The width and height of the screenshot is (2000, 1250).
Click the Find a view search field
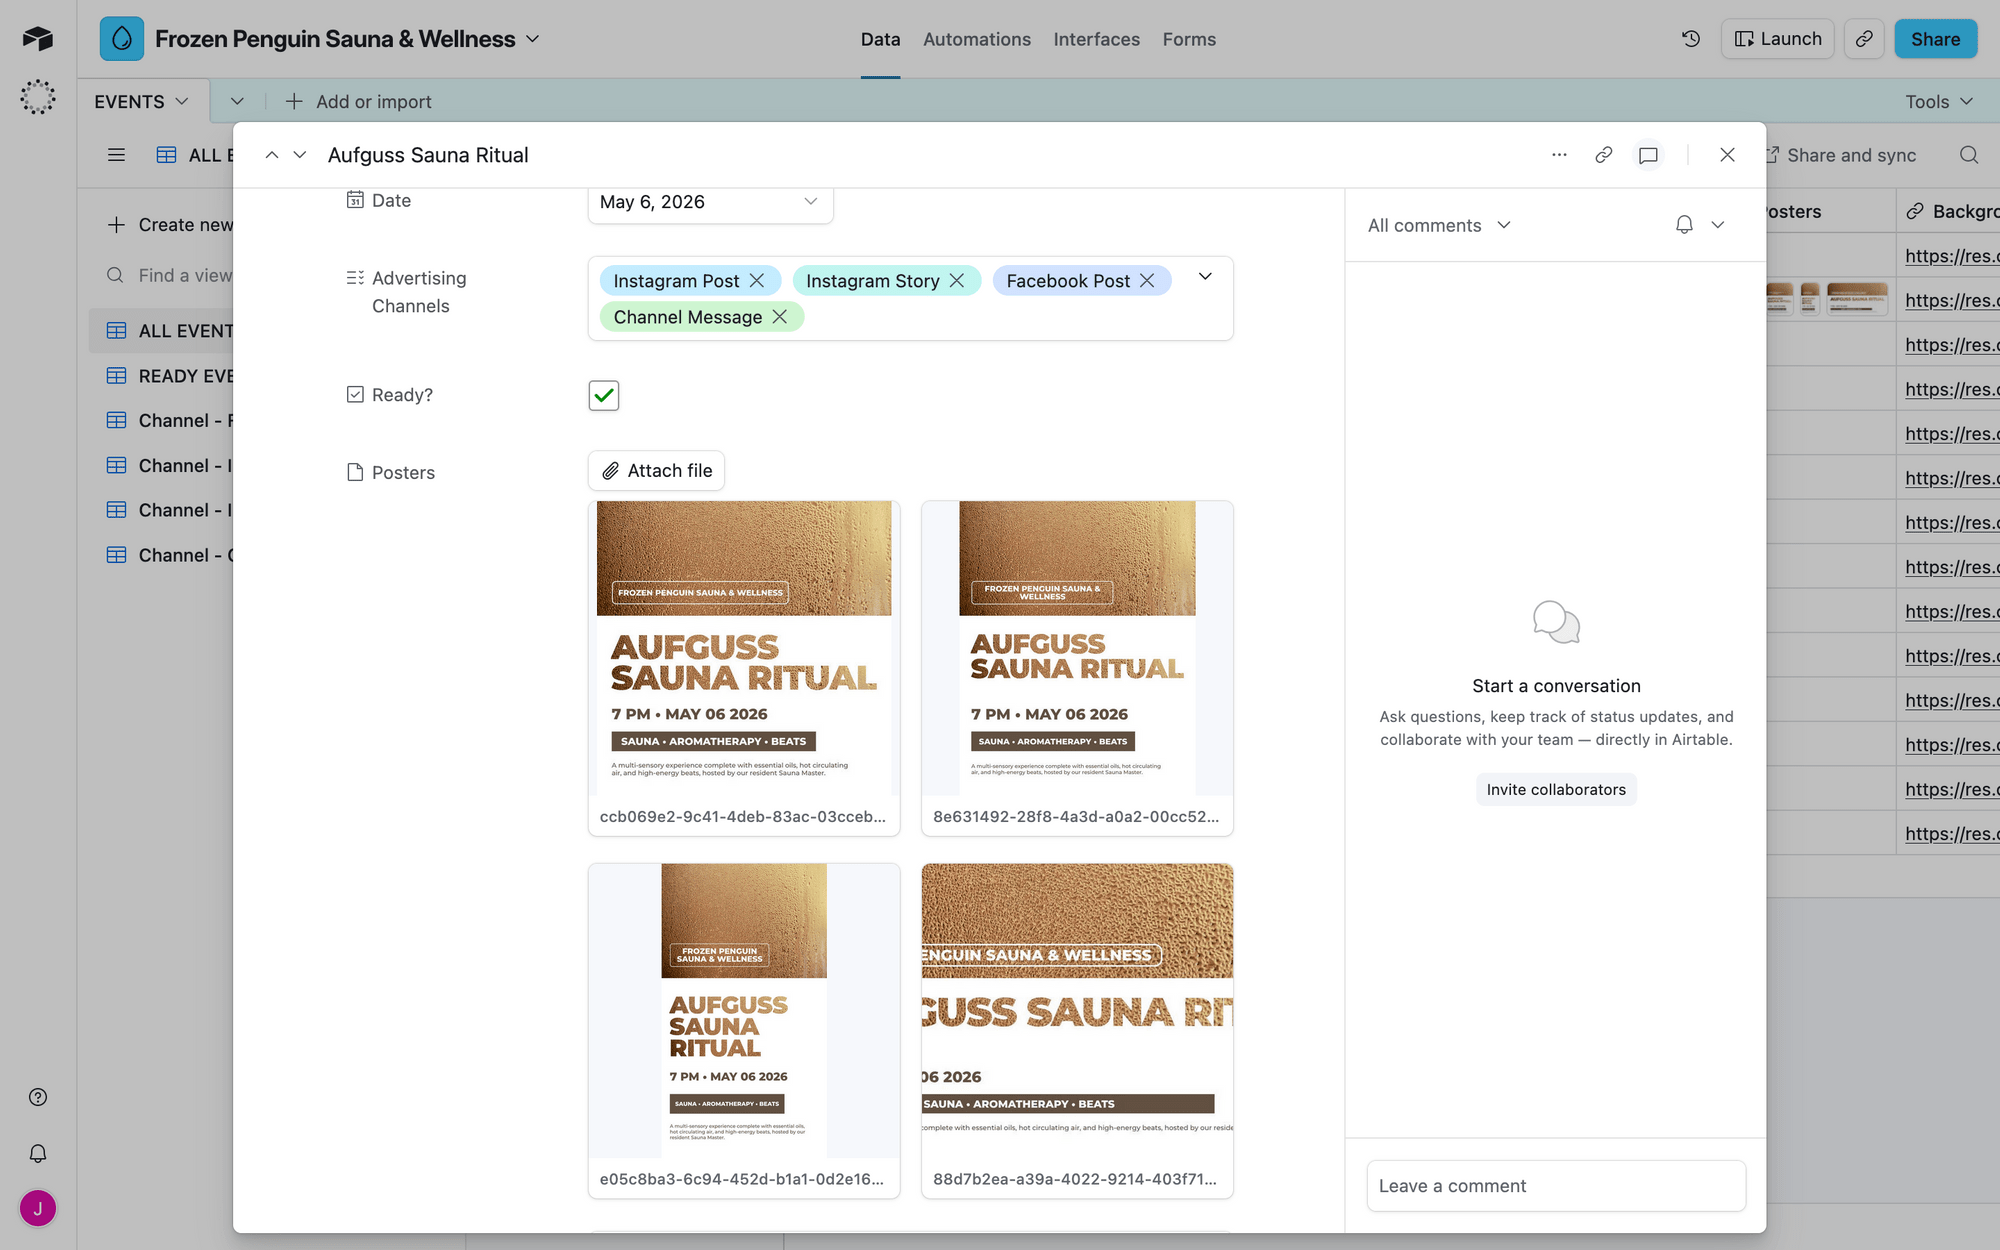pos(170,275)
